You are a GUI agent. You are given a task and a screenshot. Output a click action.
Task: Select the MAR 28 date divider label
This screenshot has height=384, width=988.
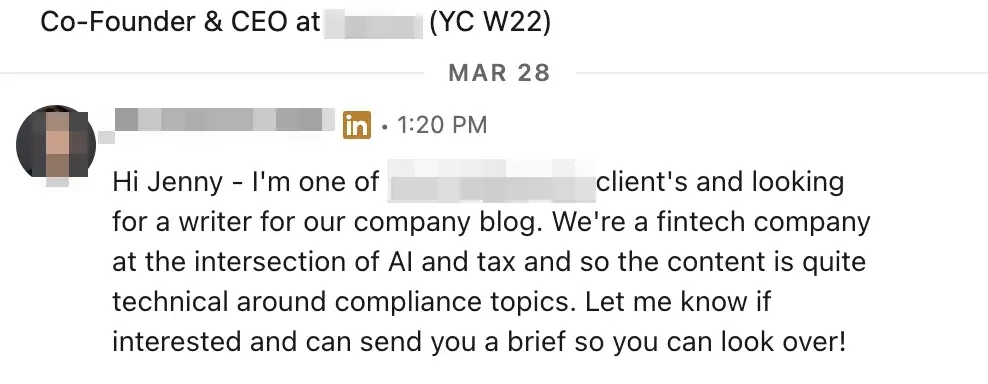tap(499, 73)
